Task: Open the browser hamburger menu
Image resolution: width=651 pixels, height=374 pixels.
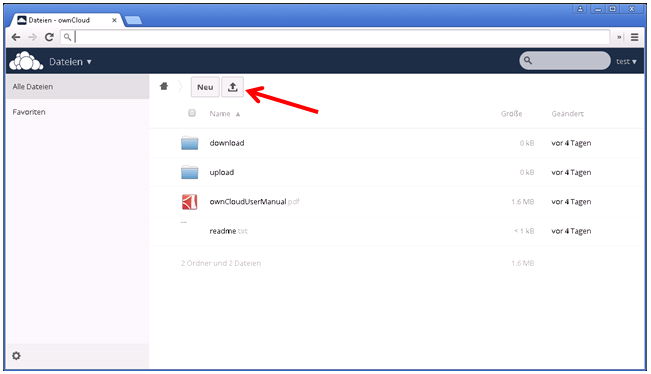Action: [x=634, y=37]
